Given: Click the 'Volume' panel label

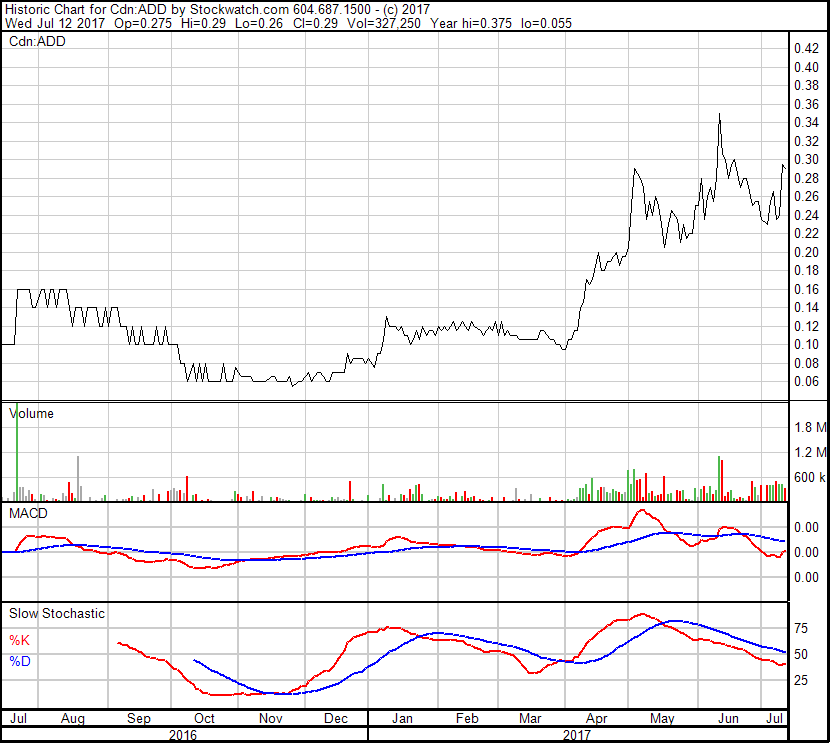Looking at the screenshot, I should point(31,413).
